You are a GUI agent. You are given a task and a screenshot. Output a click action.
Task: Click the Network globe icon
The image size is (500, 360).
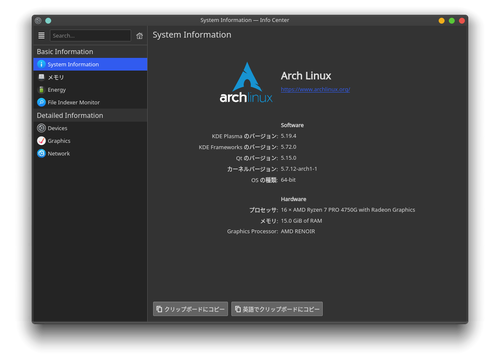[x=41, y=153]
